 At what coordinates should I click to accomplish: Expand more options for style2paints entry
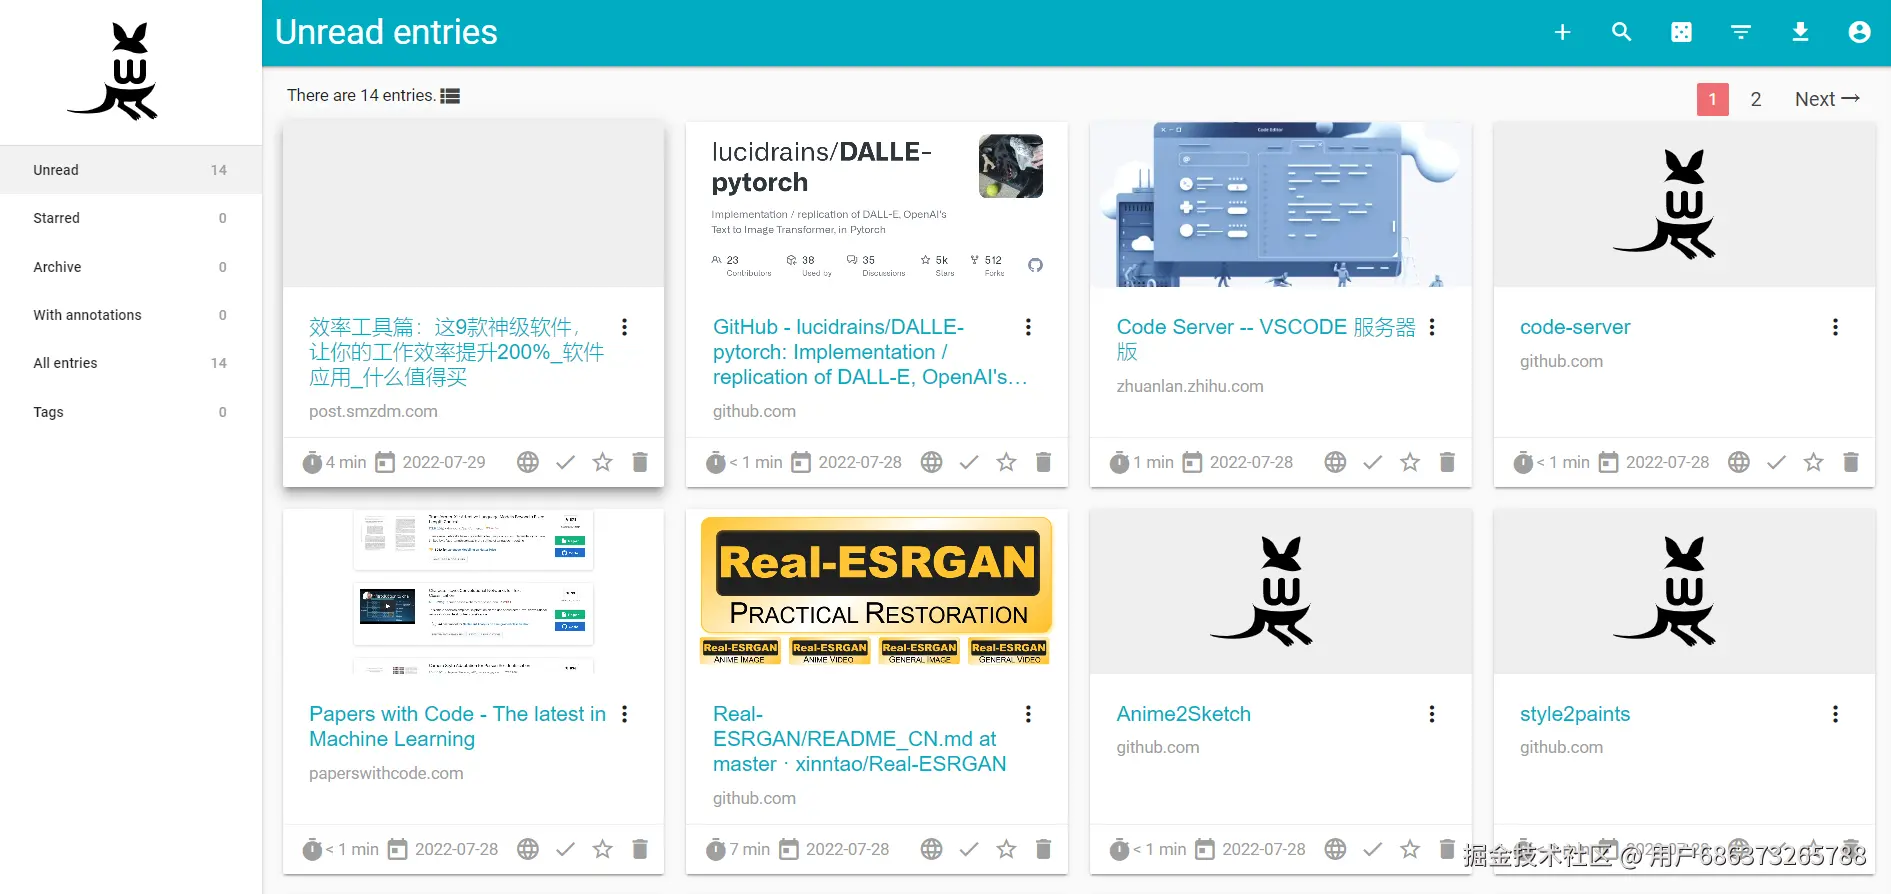(1835, 714)
